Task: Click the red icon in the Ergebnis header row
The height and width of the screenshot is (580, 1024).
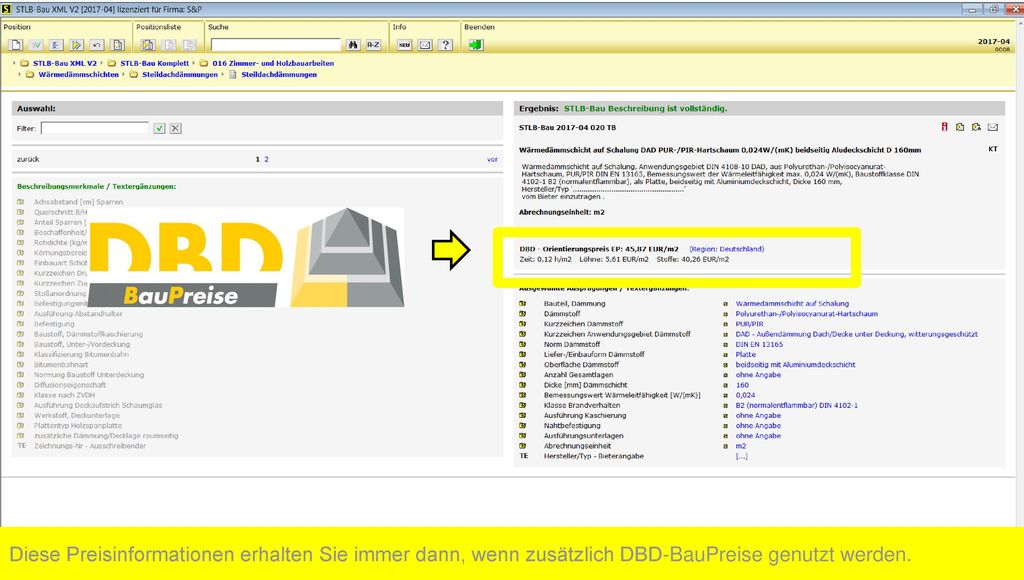Action: (944, 127)
